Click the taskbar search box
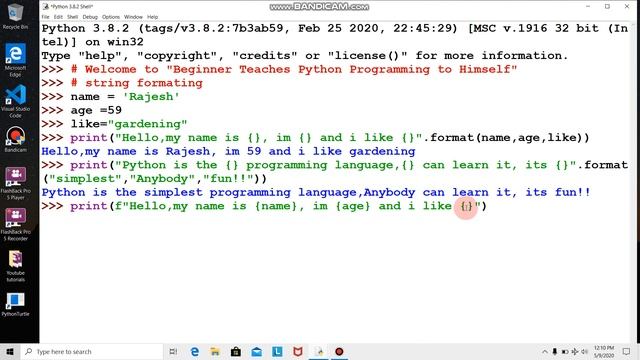640x360 pixels. coord(92,351)
